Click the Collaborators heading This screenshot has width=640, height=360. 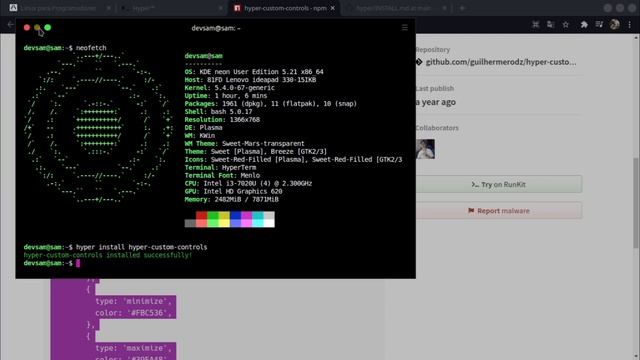click(437, 128)
